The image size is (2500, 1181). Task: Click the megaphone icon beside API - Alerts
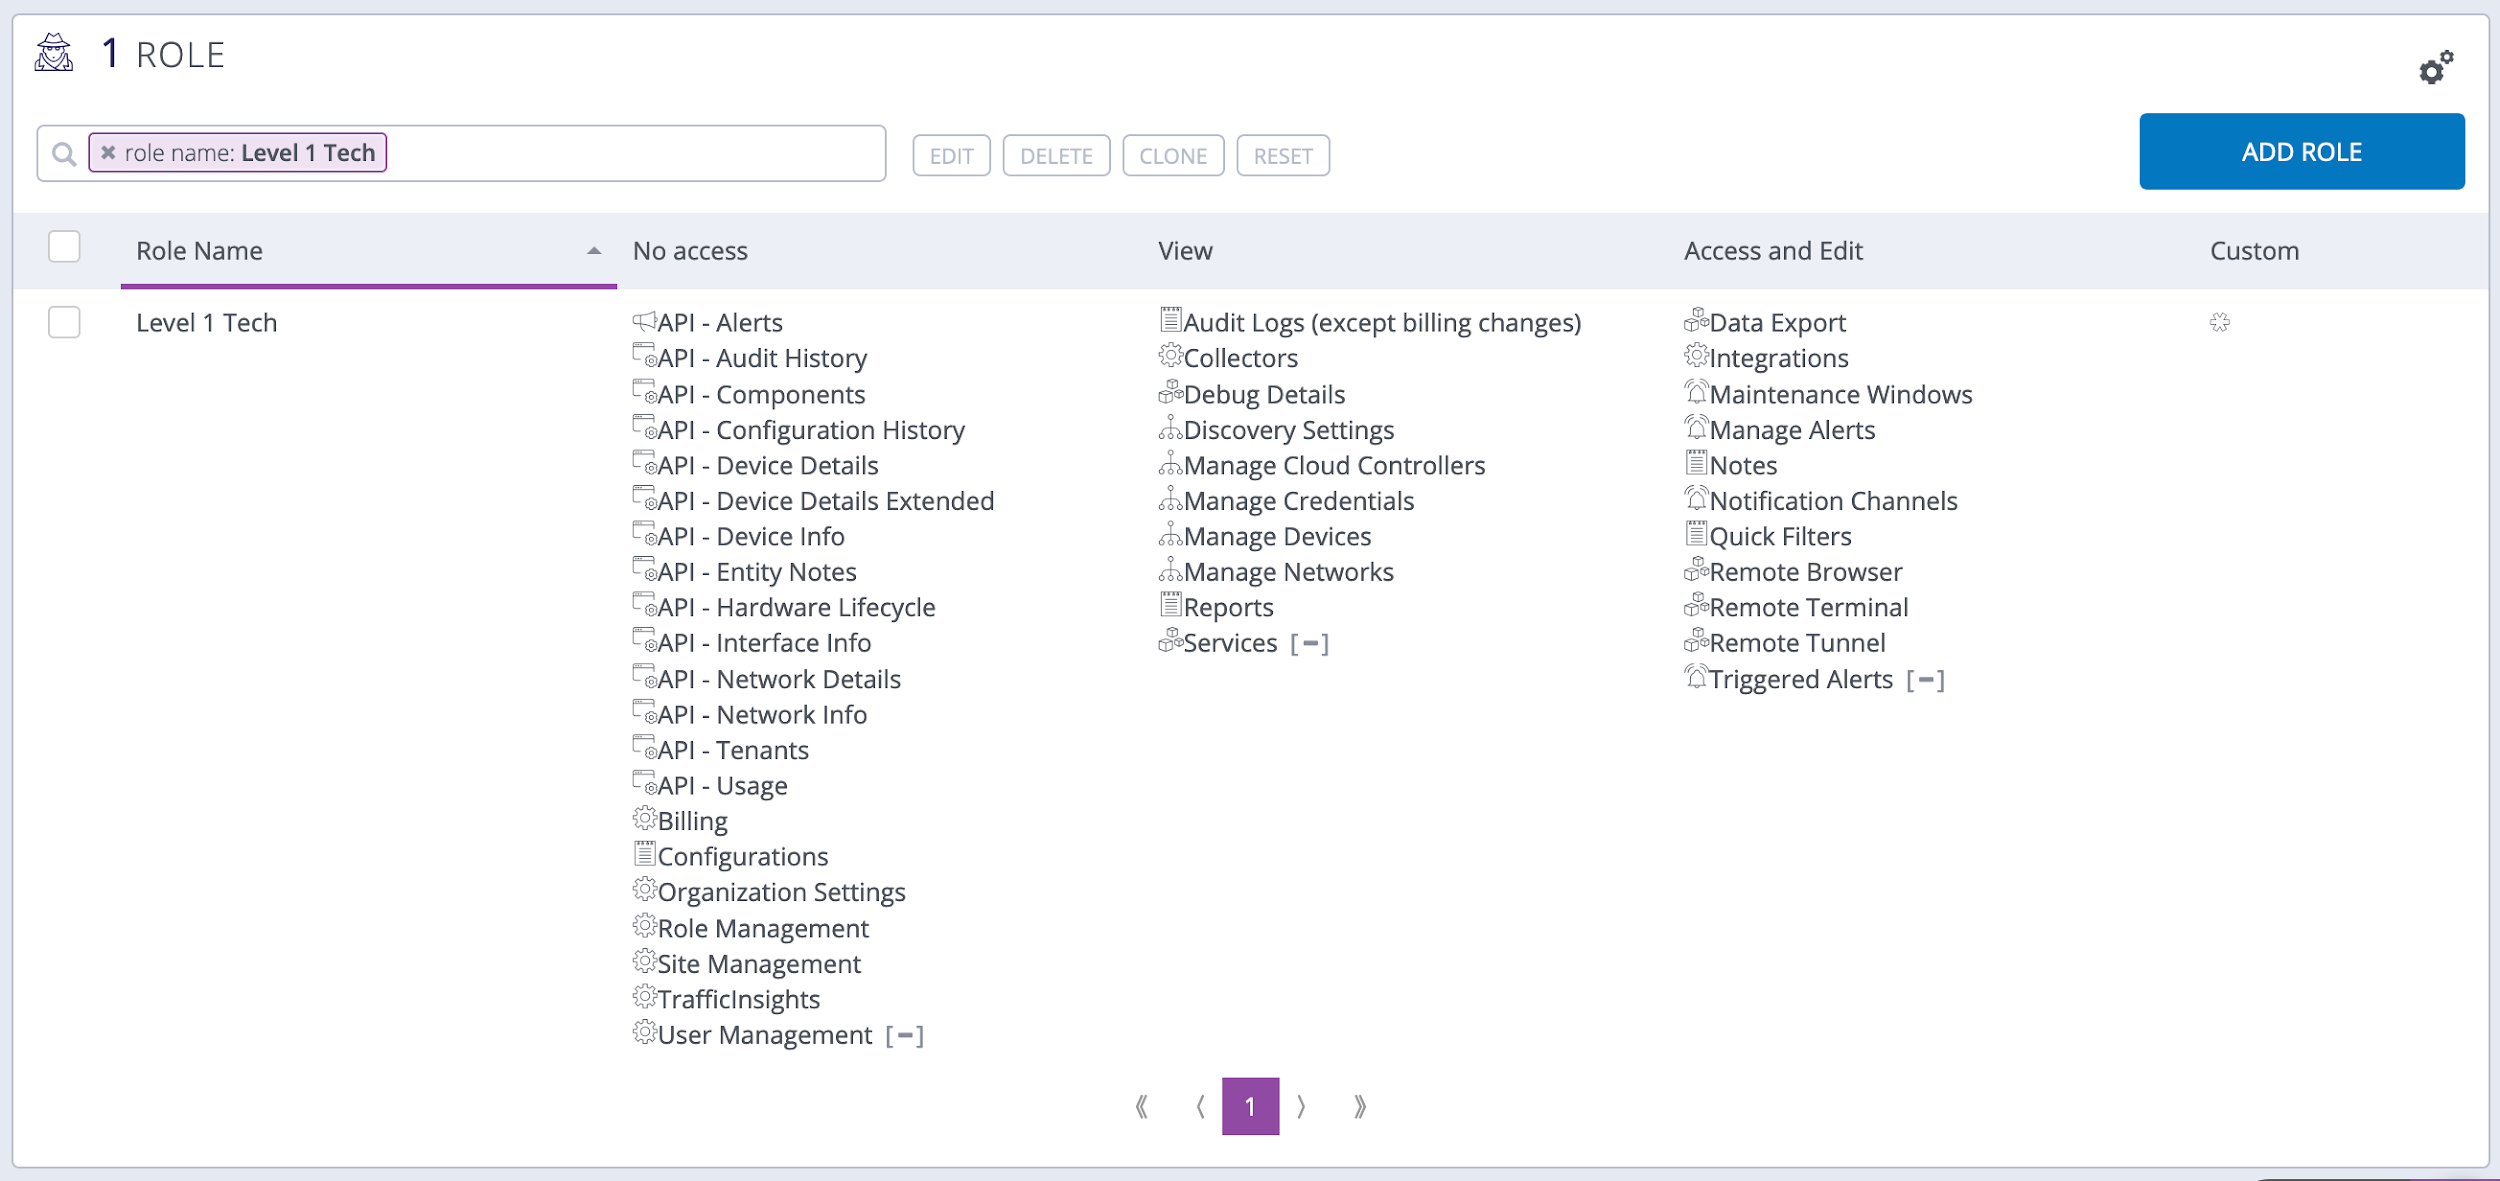click(x=643, y=320)
